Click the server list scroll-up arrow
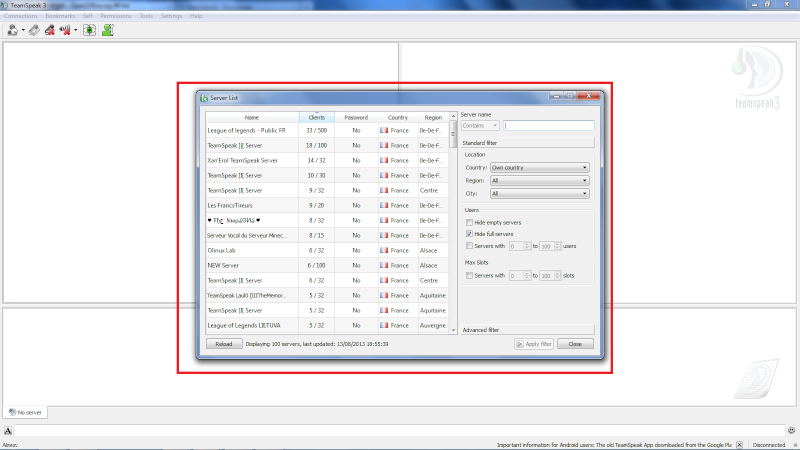 (453, 116)
